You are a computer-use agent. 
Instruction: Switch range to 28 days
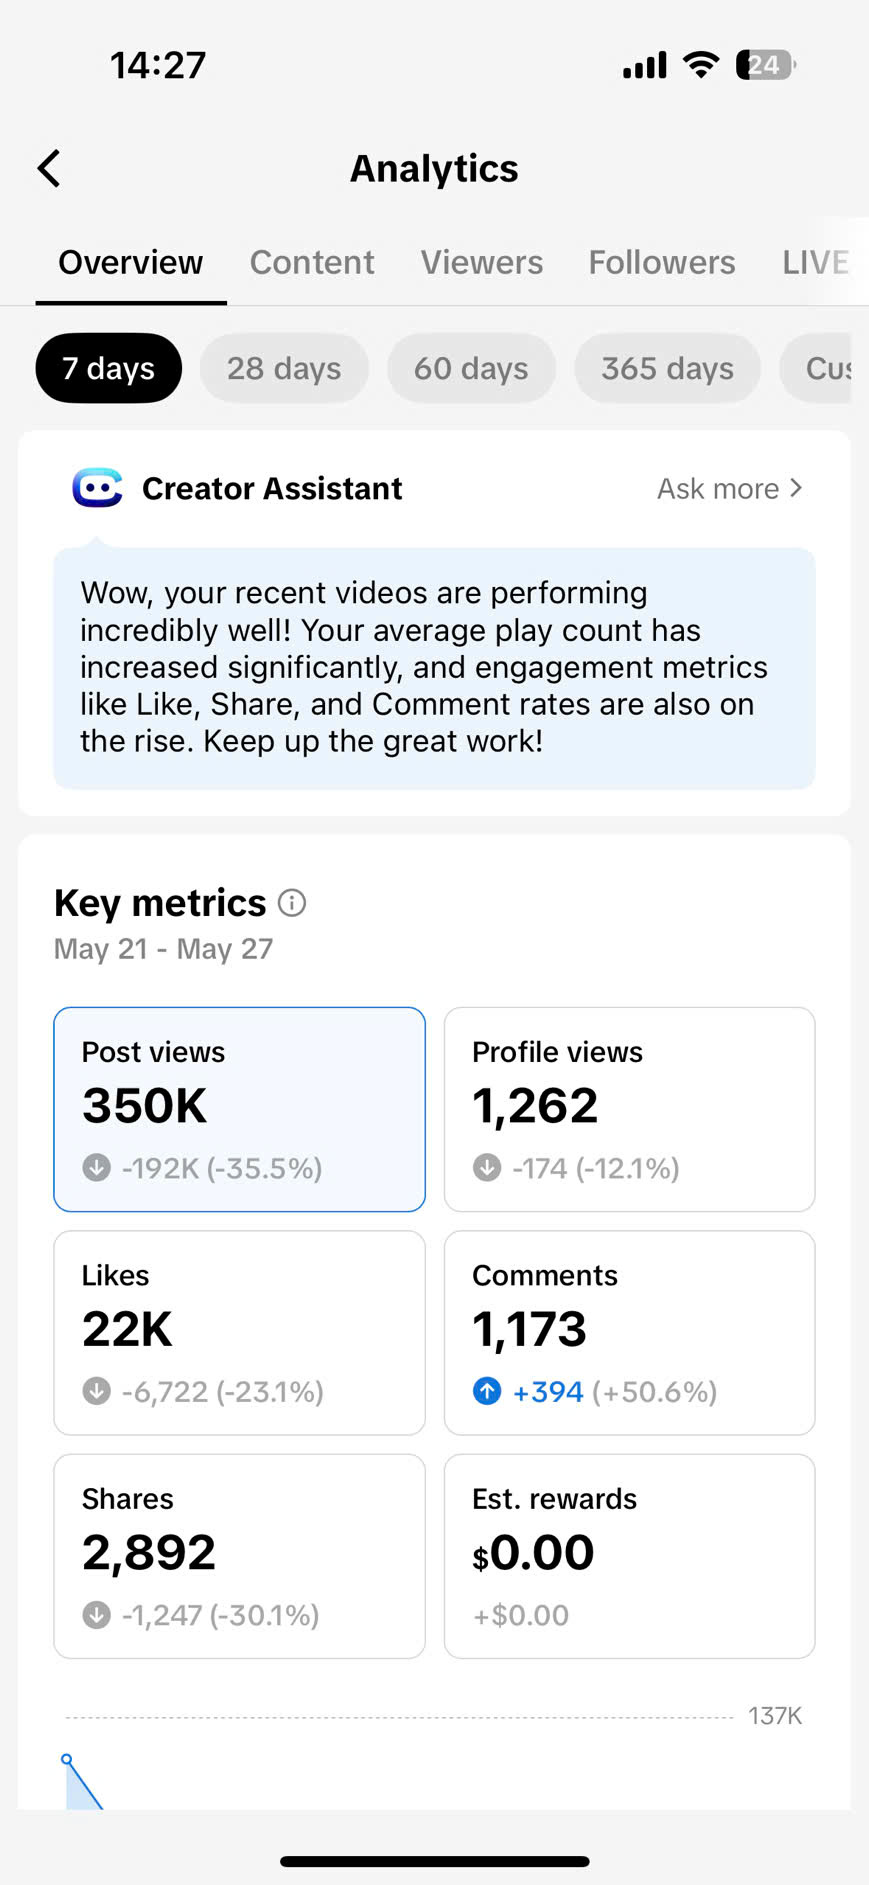284,368
